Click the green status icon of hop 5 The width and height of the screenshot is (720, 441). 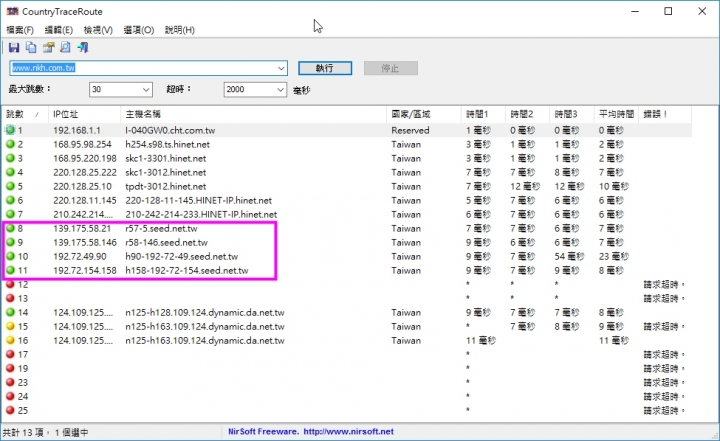pos(10,186)
